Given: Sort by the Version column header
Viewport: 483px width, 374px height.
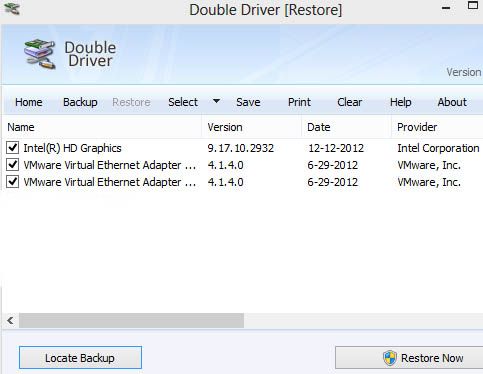Looking at the screenshot, I should (x=251, y=127).
